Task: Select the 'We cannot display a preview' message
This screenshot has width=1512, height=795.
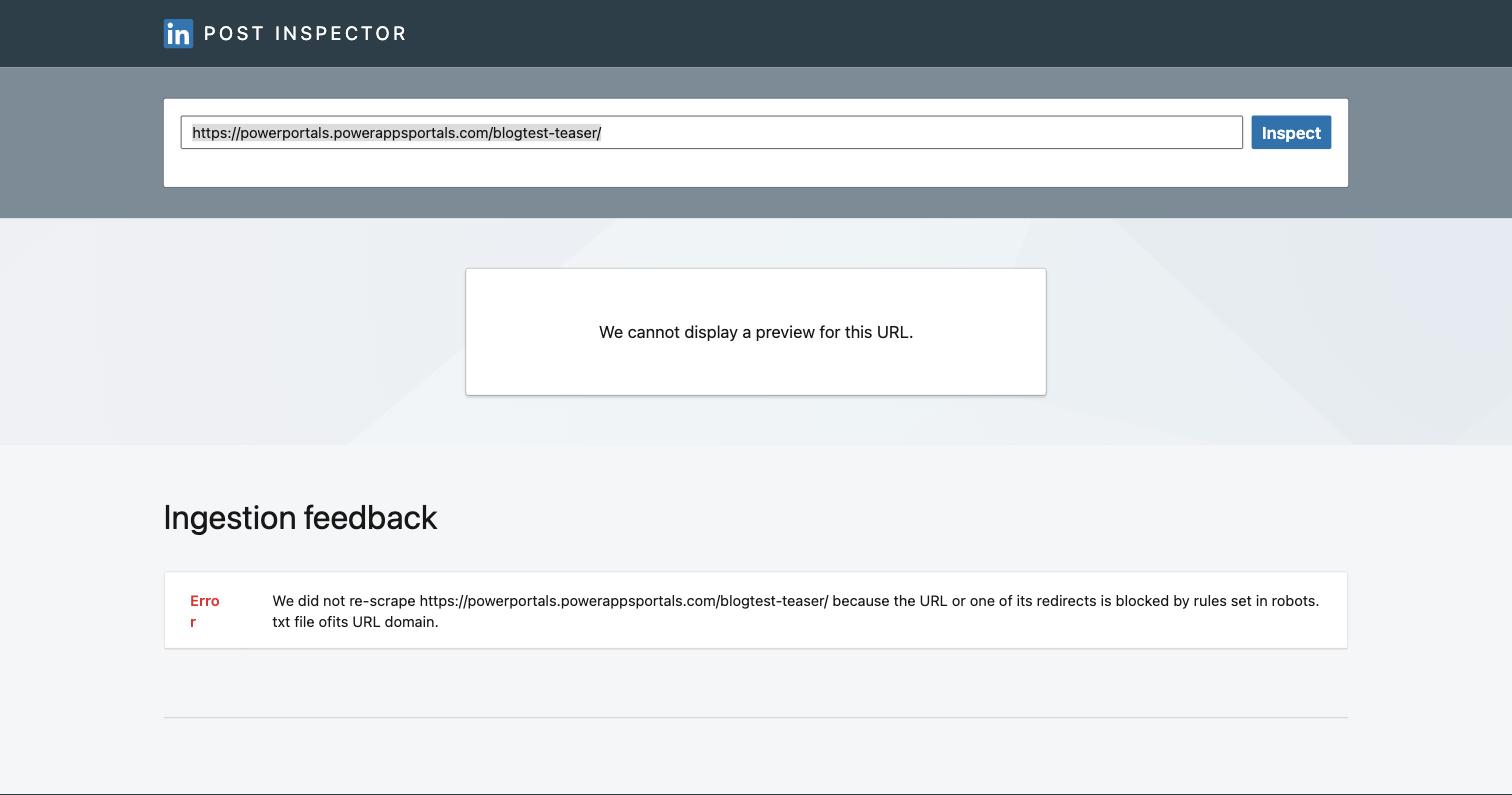Action: point(756,332)
